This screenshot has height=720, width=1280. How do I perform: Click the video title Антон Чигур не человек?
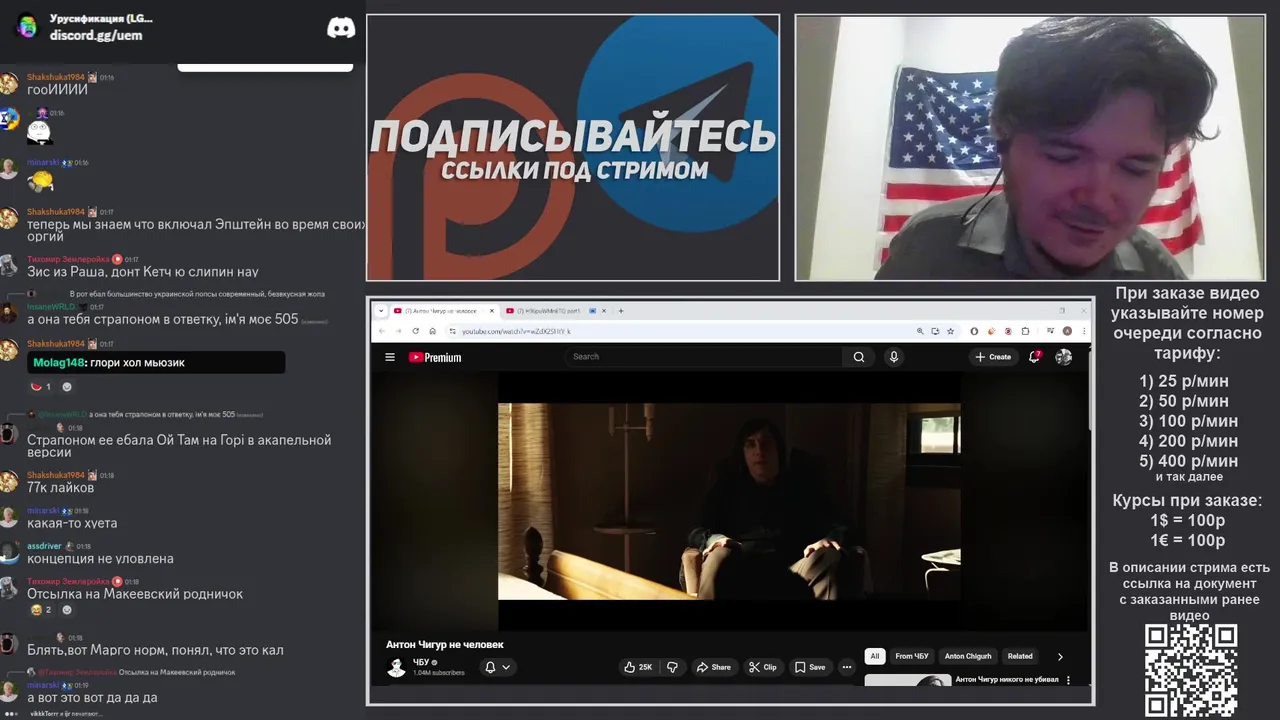445,644
